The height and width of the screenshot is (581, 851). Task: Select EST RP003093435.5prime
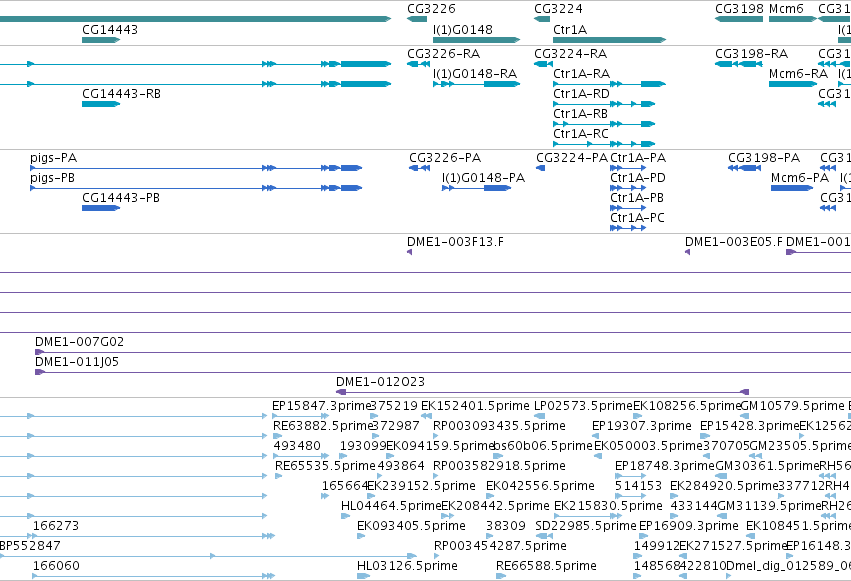click(499, 426)
